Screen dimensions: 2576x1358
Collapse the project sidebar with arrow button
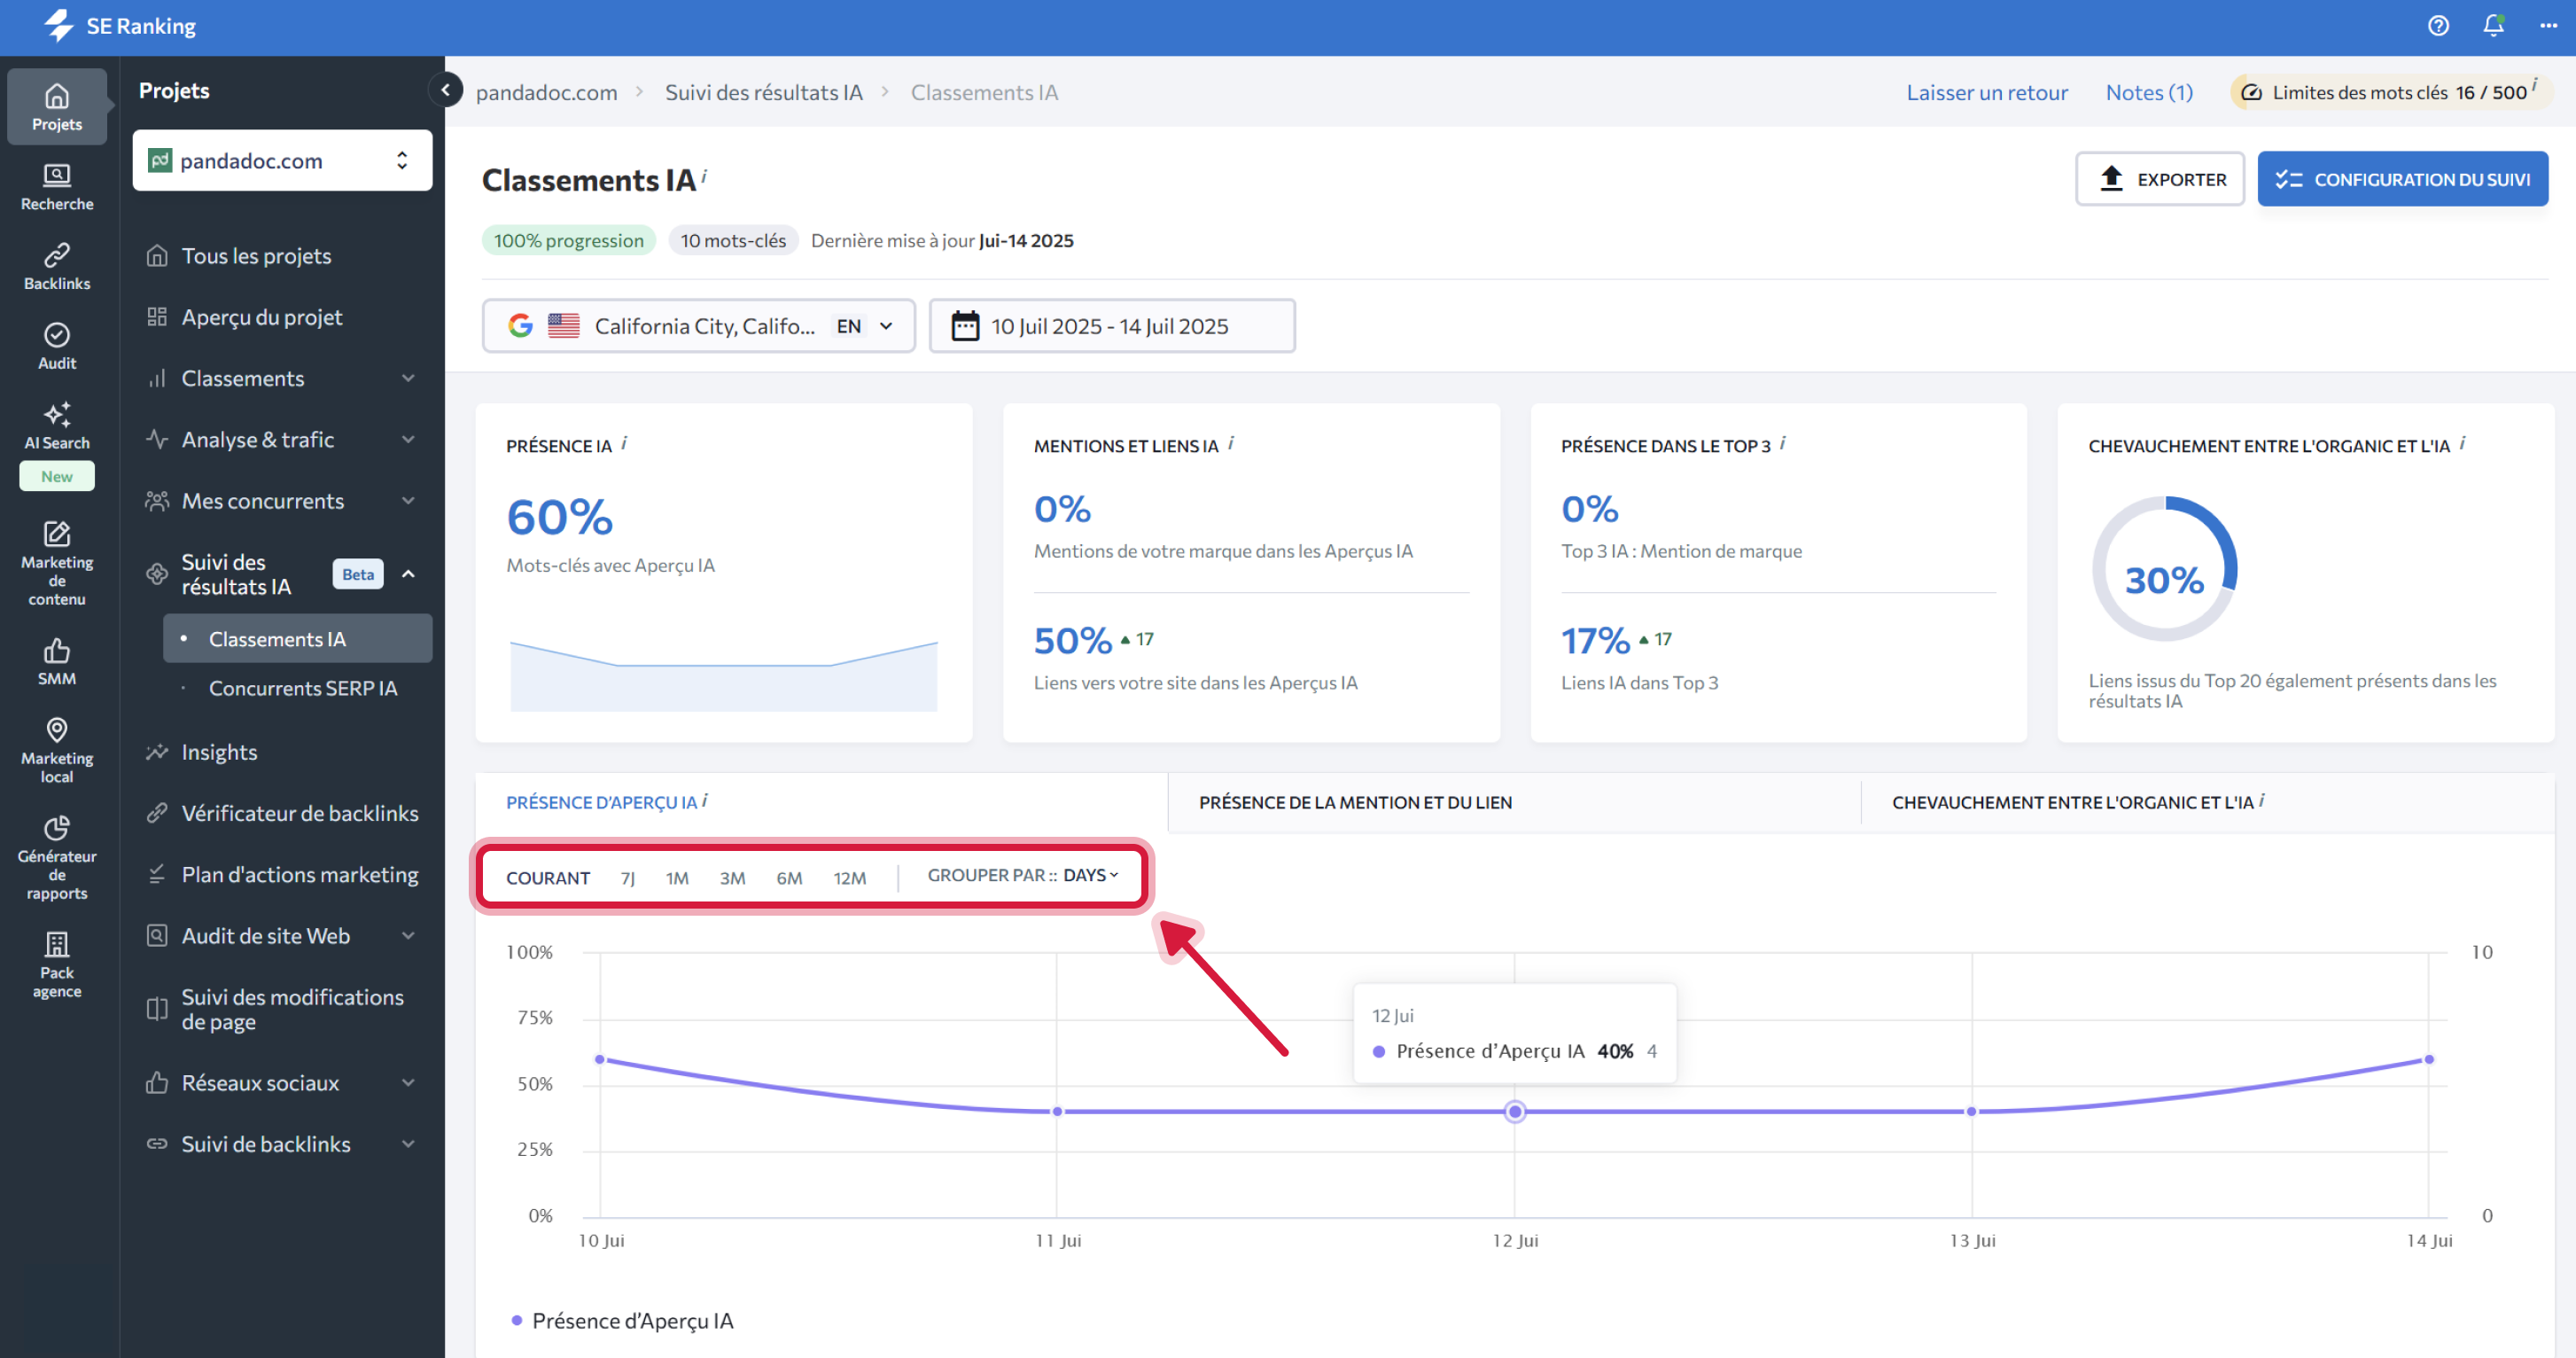(x=445, y=90)
